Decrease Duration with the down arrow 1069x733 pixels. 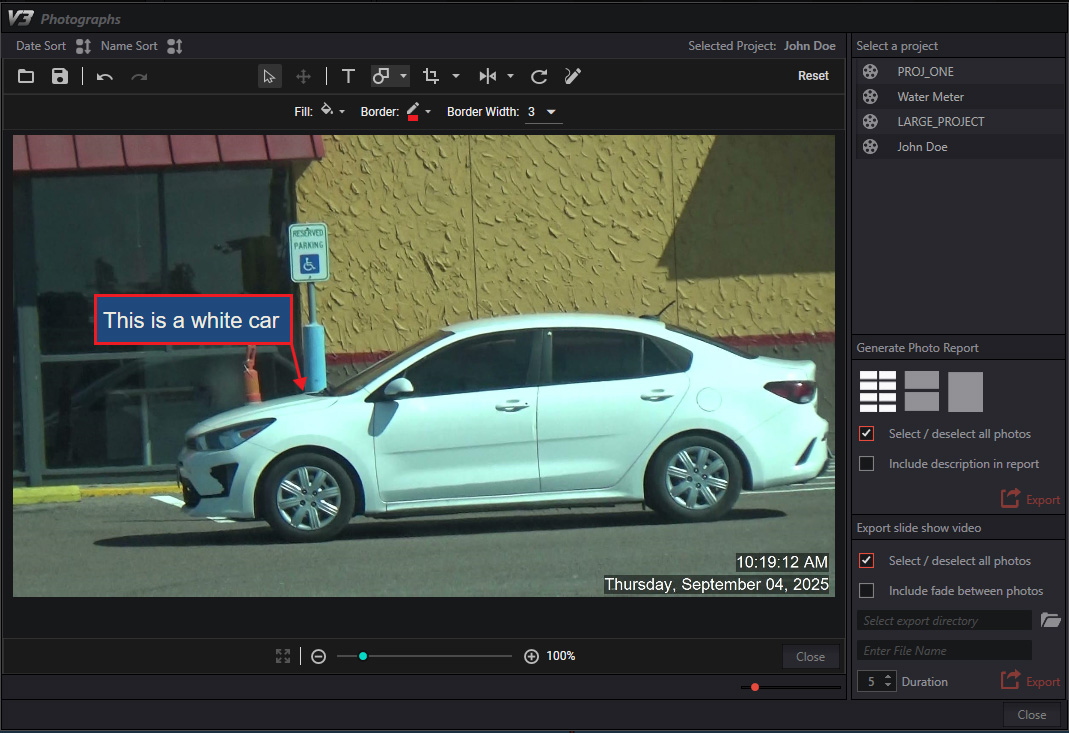tap(888, 685)
